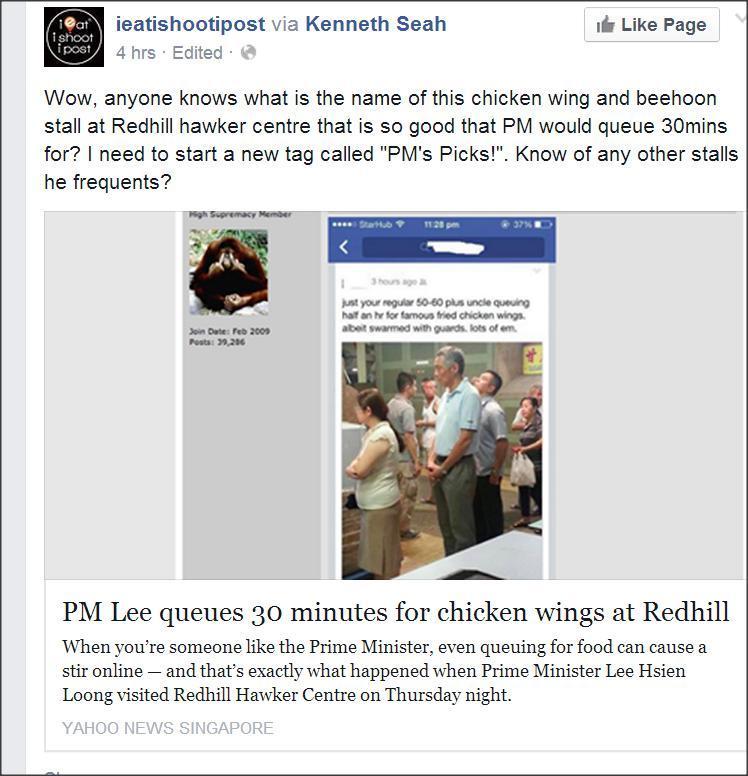Open the PM Lee queues article headline
Viewport: 748px width, 776px height.
(396, 613)
